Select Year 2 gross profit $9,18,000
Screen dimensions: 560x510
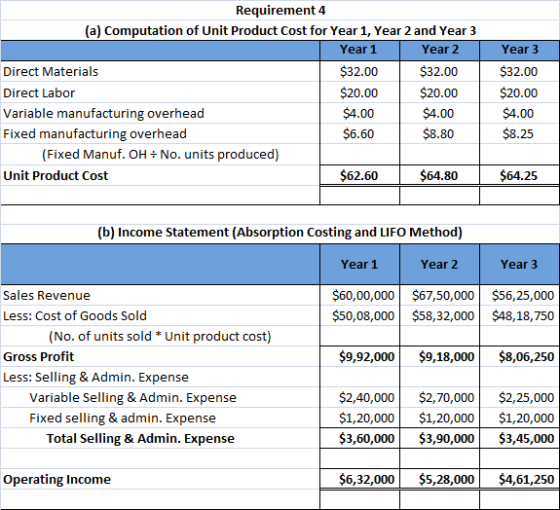[446, 357]
